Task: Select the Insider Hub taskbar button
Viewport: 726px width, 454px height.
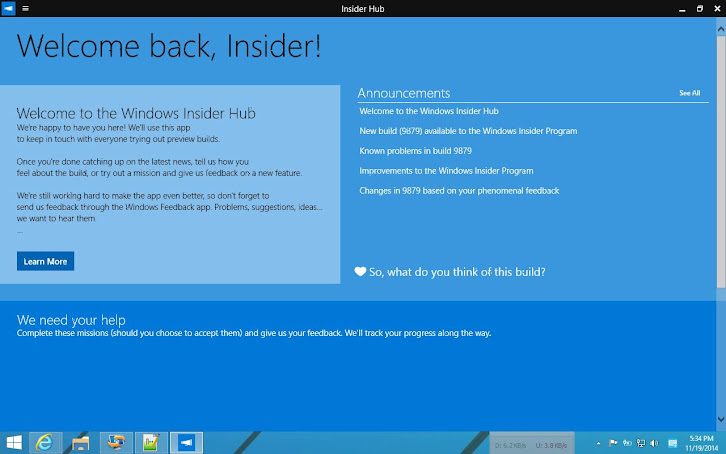Action: 186,443
